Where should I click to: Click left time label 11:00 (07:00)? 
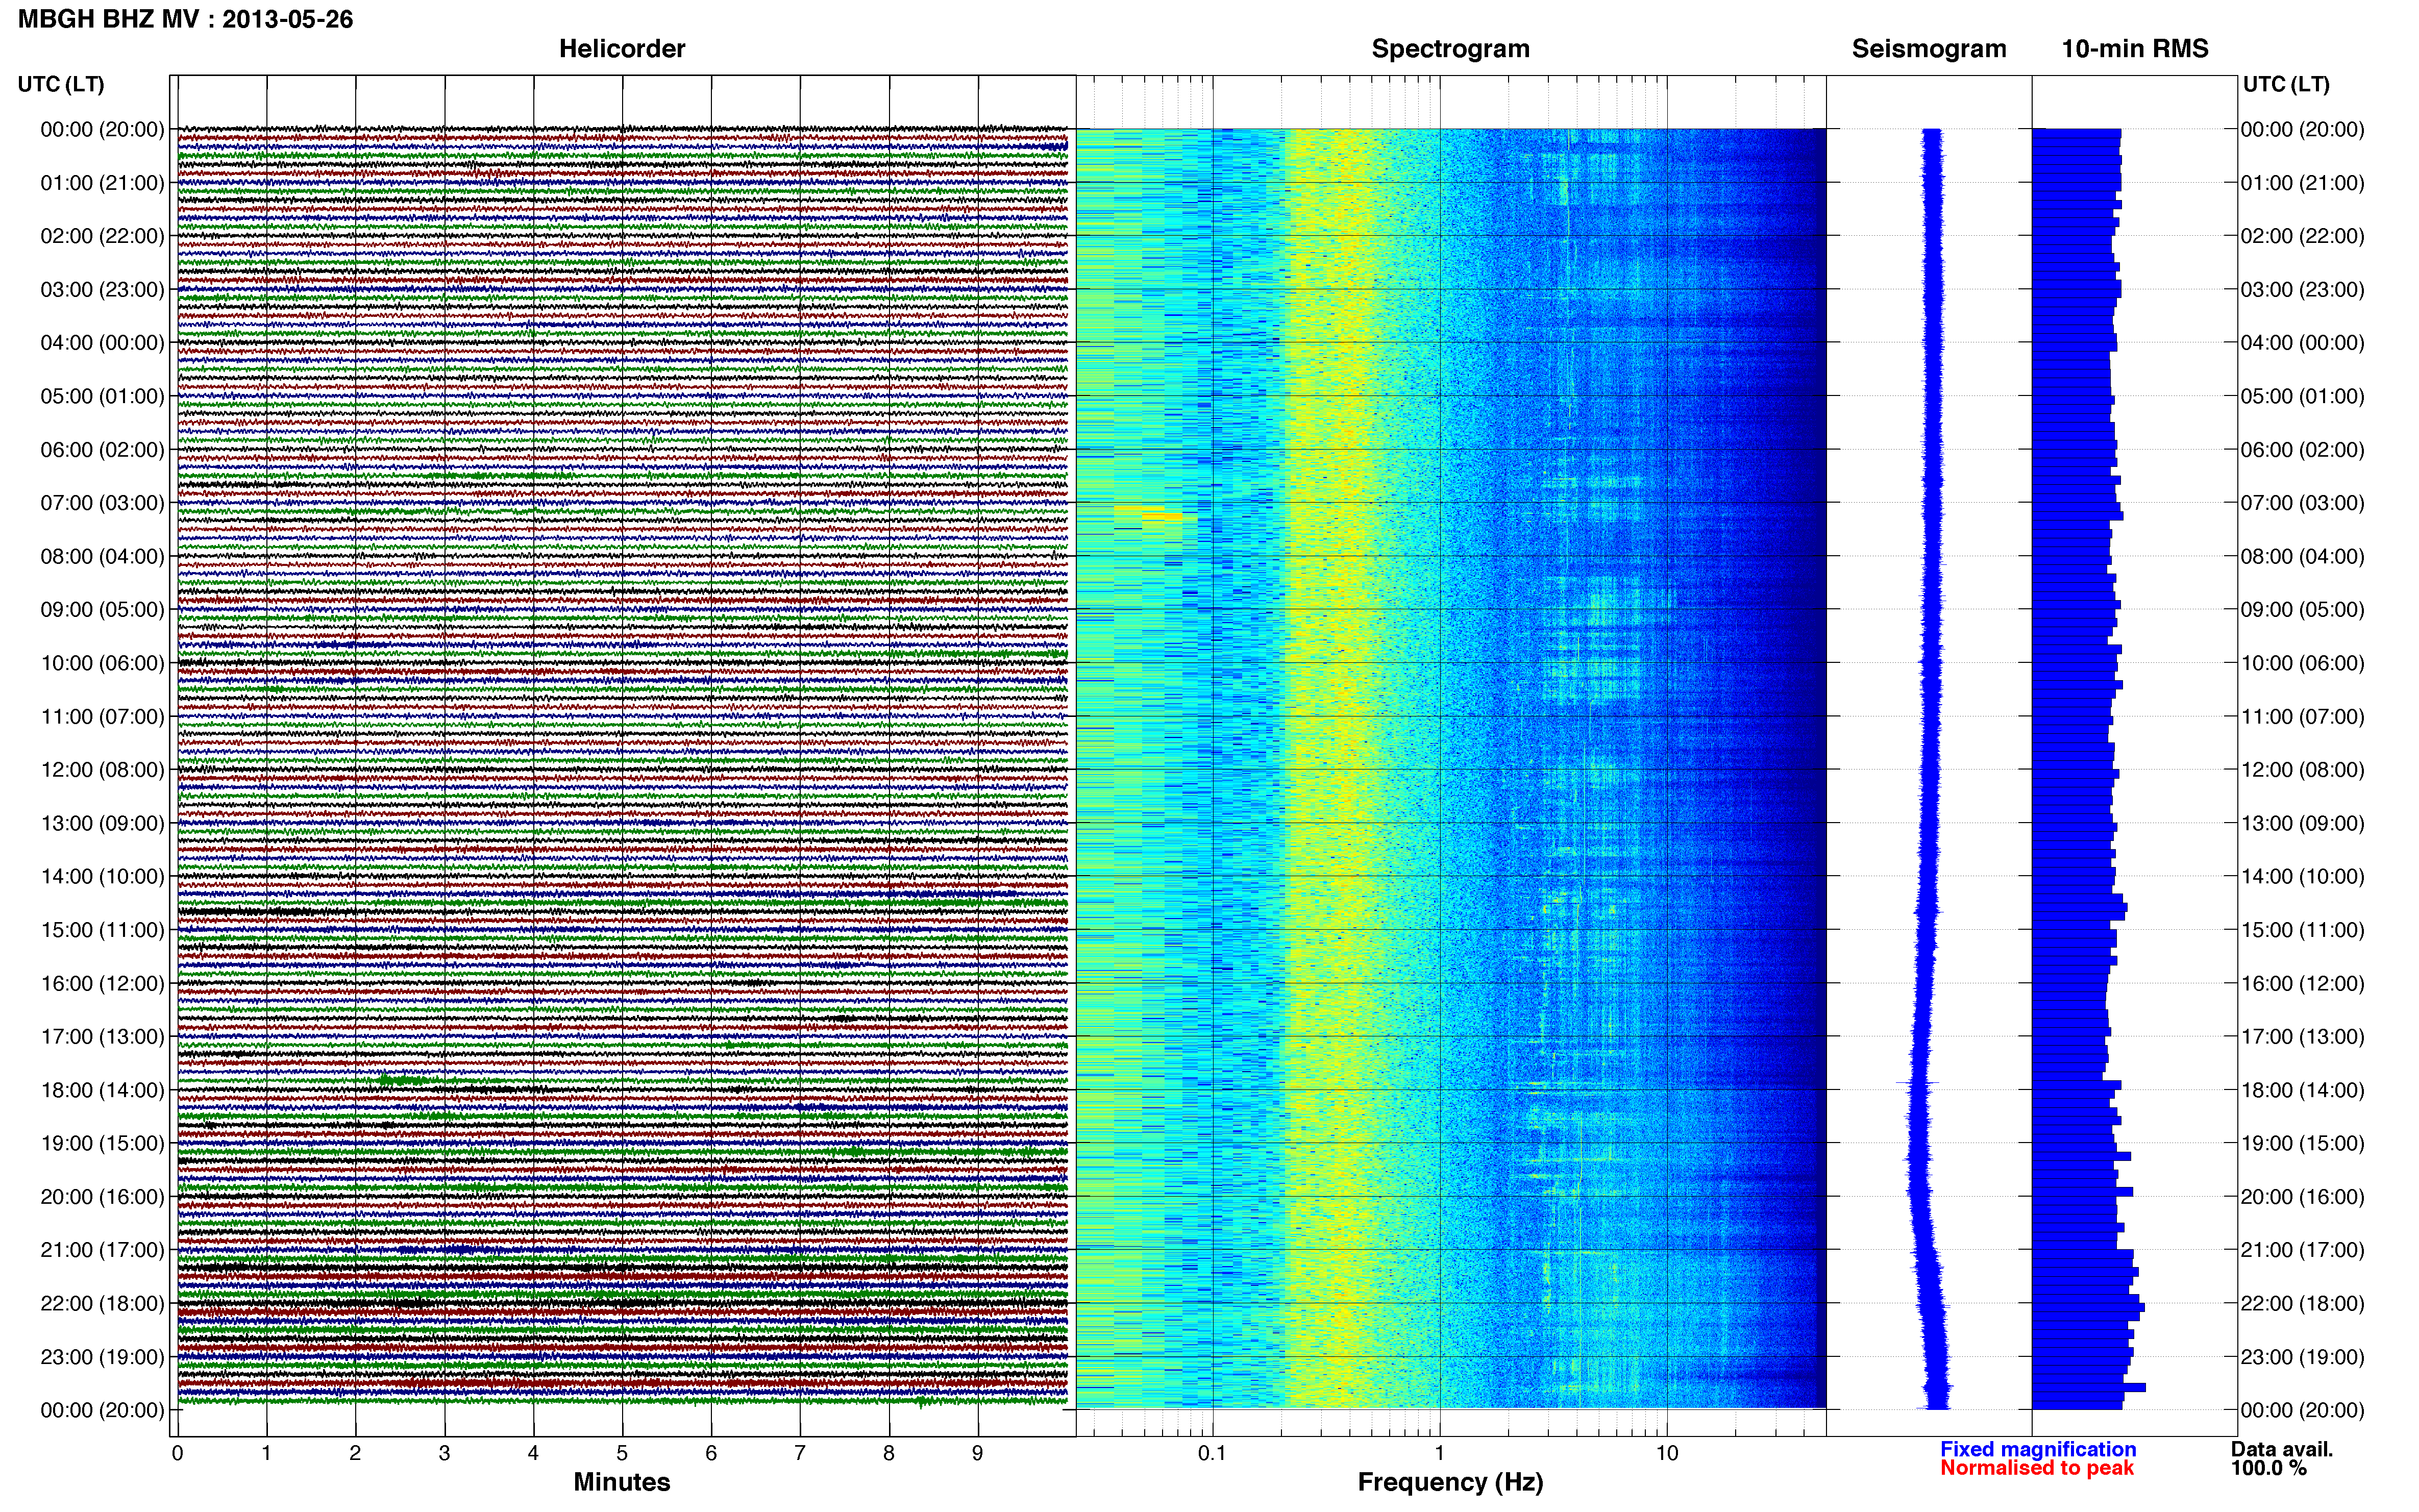tap(102, 717)
